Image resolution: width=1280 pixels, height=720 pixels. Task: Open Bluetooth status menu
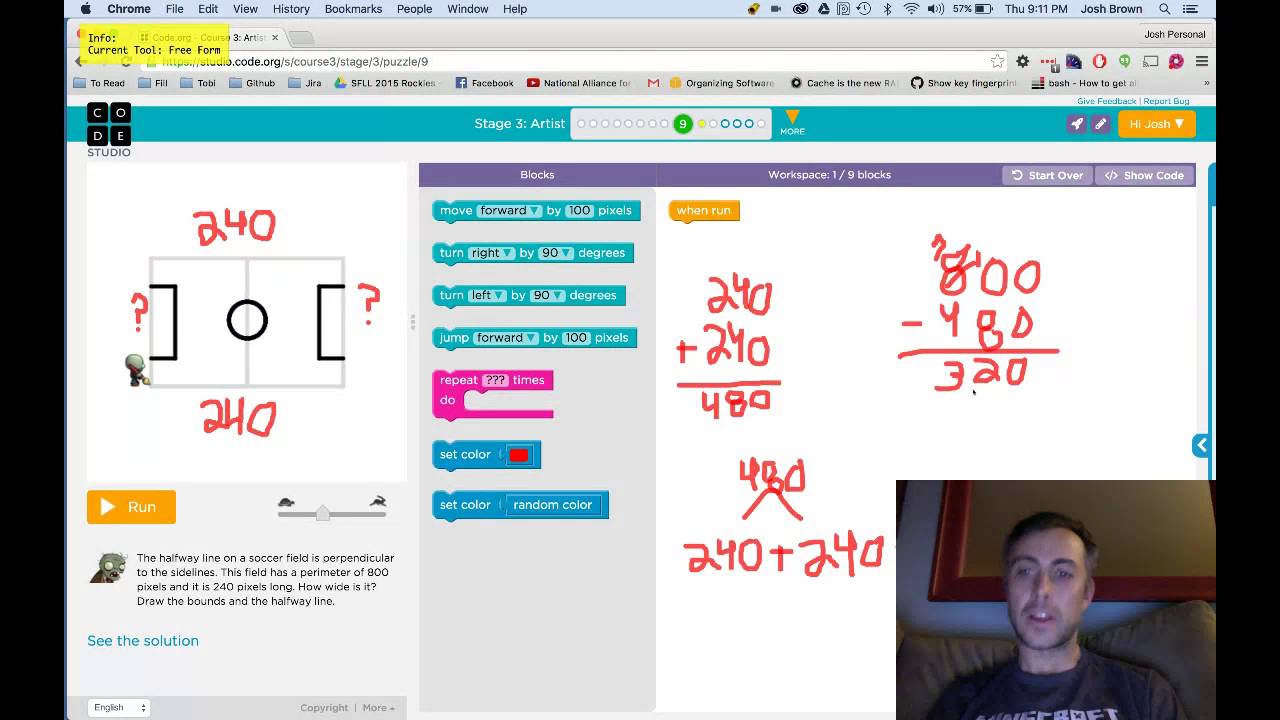tap(886, 9)
